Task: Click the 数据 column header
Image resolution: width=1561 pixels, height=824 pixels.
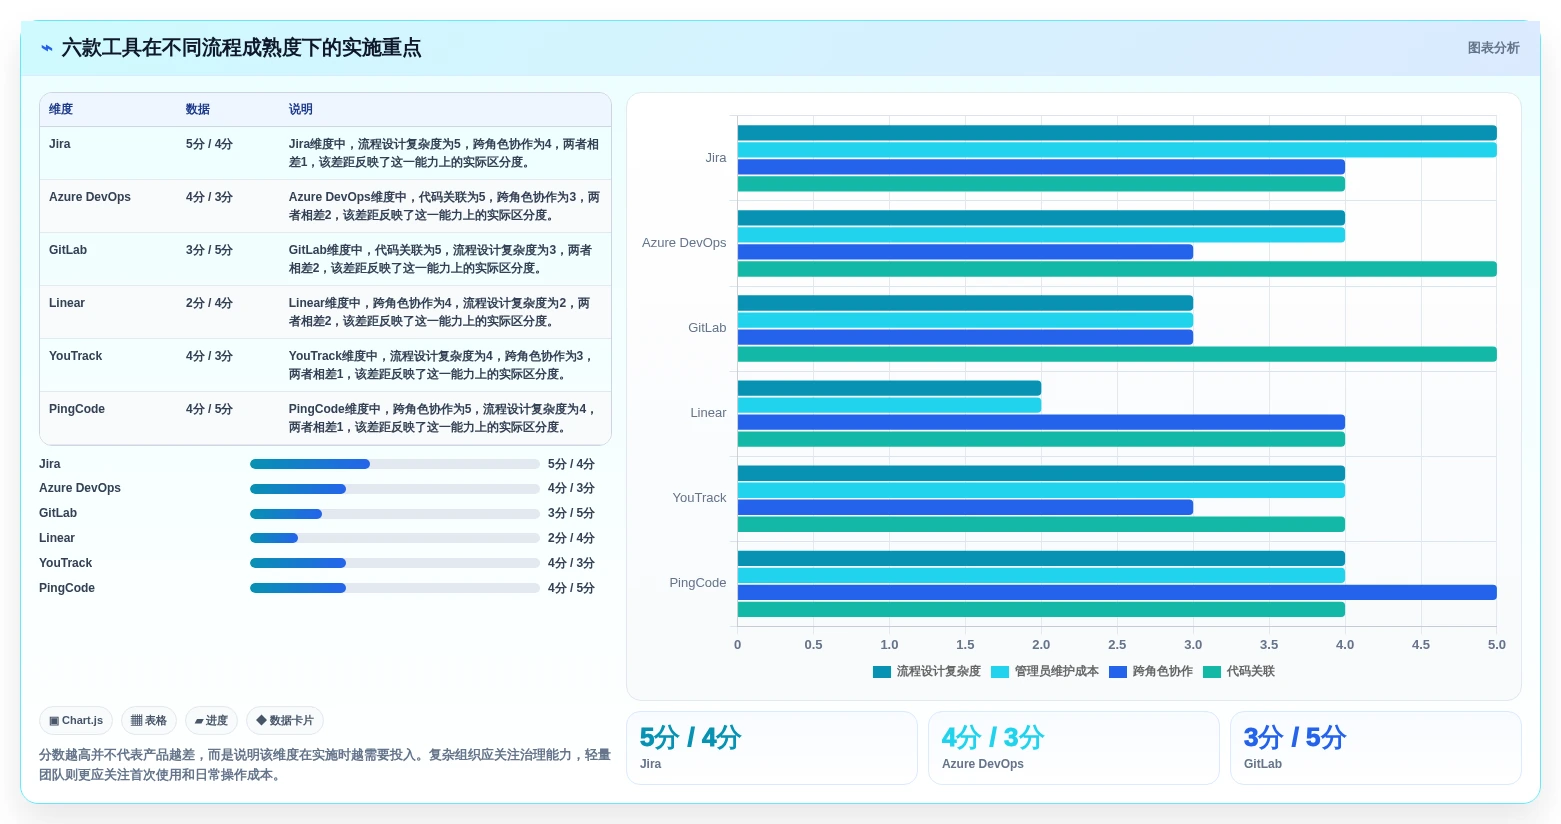Action: 198,109
